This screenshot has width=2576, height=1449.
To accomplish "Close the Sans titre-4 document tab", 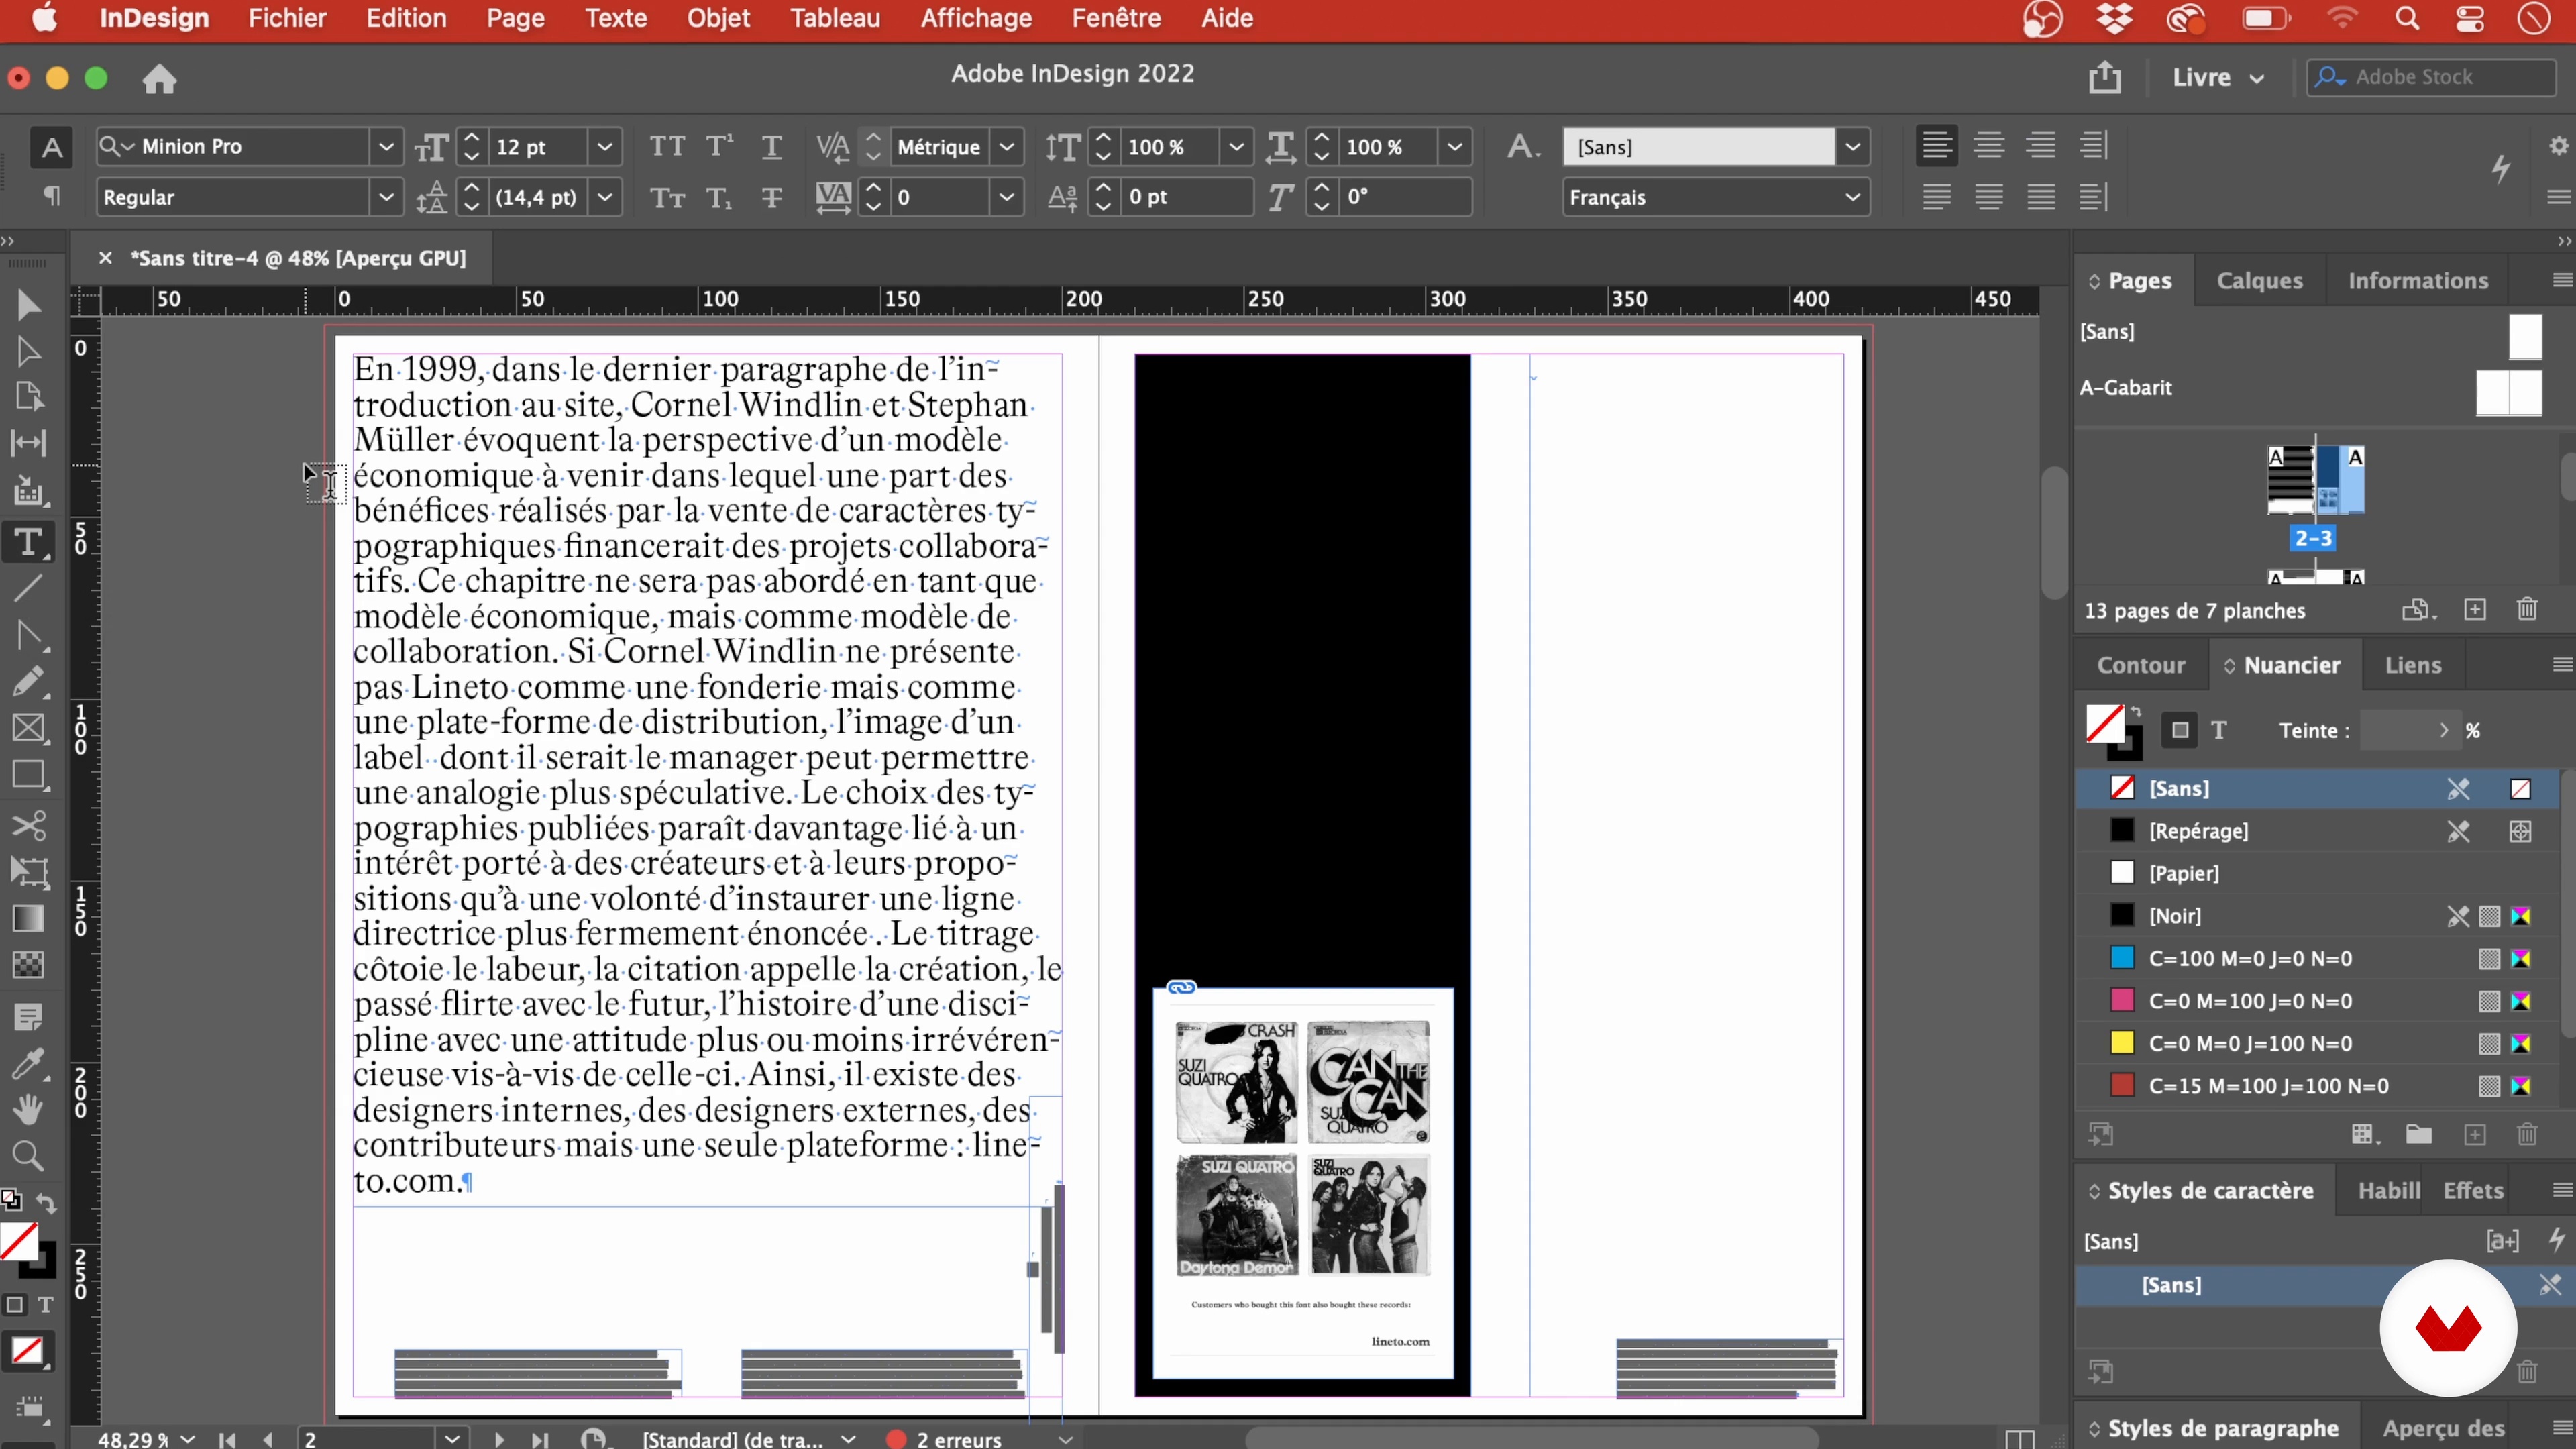I will pyautogui.click(x=105, y=258).
